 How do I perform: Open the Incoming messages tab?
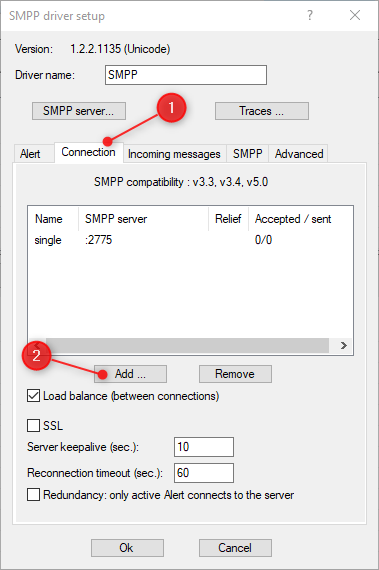174,154
